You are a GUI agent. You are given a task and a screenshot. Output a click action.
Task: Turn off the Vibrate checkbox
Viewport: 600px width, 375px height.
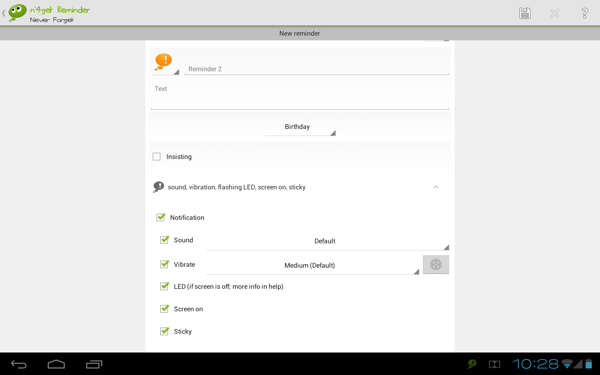coord(164,264)
